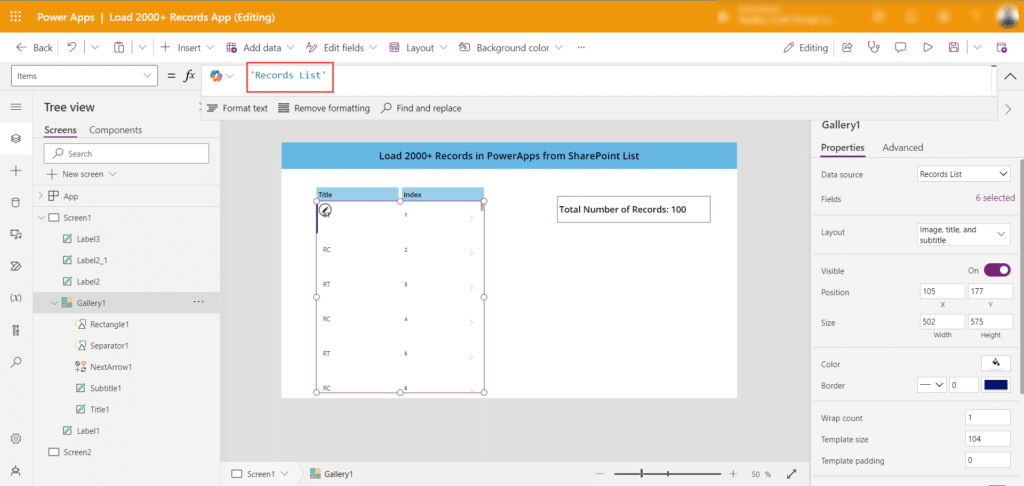Open the app checker stethoscope icon

[873, 47]
